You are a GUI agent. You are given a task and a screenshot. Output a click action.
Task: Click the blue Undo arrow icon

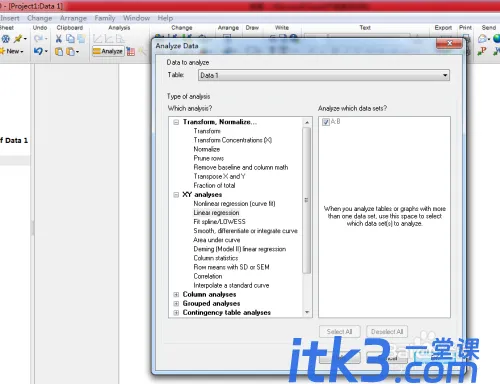point(38,51)
